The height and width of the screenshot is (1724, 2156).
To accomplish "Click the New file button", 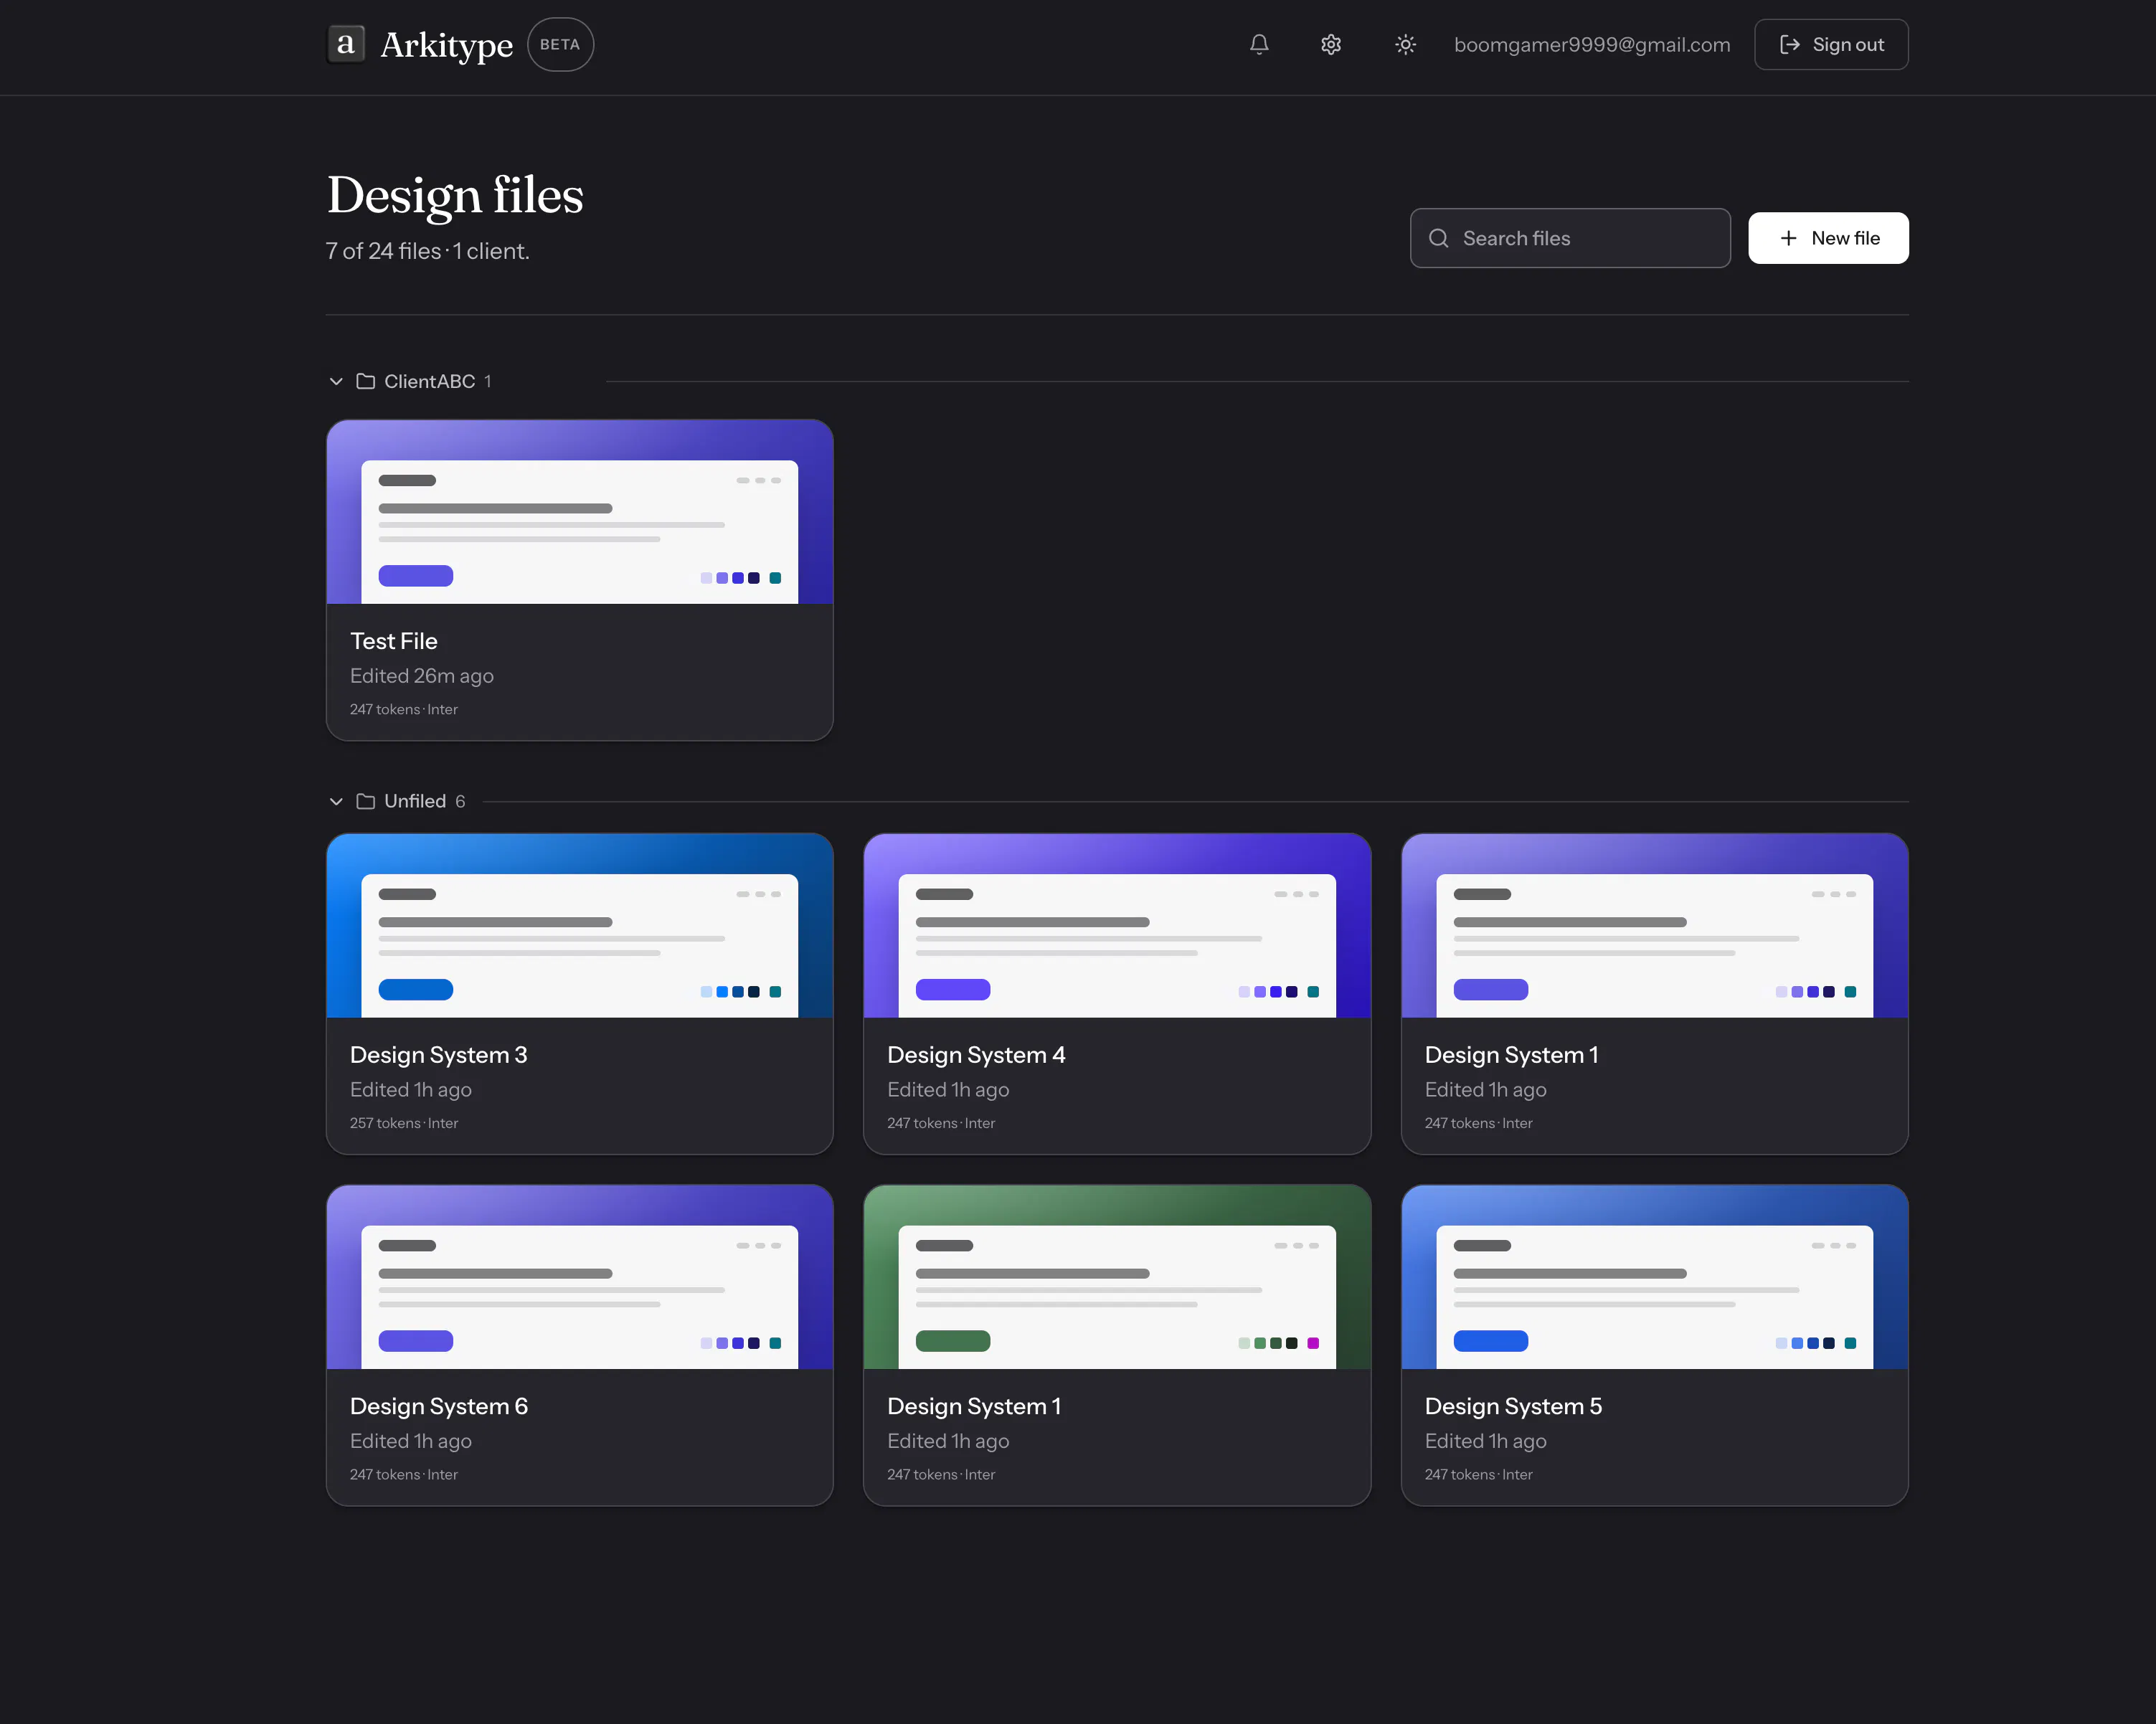I will click(x=1828, y=238).
